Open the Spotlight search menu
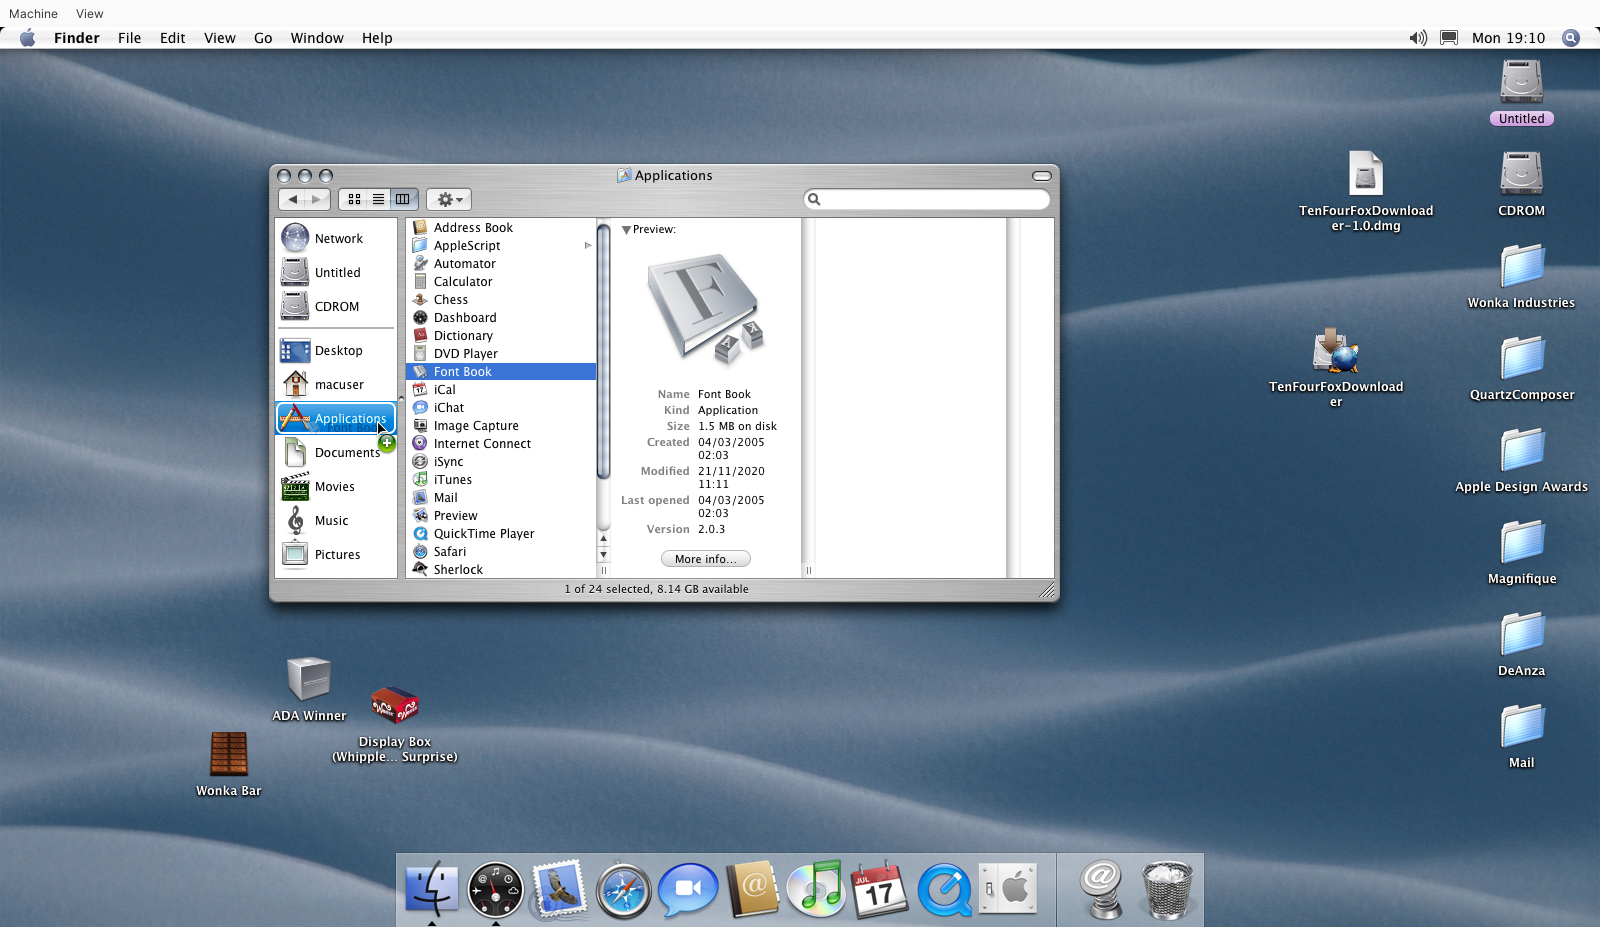Viewport: 1600px width, 927px height. click(x=1571, y=38)
